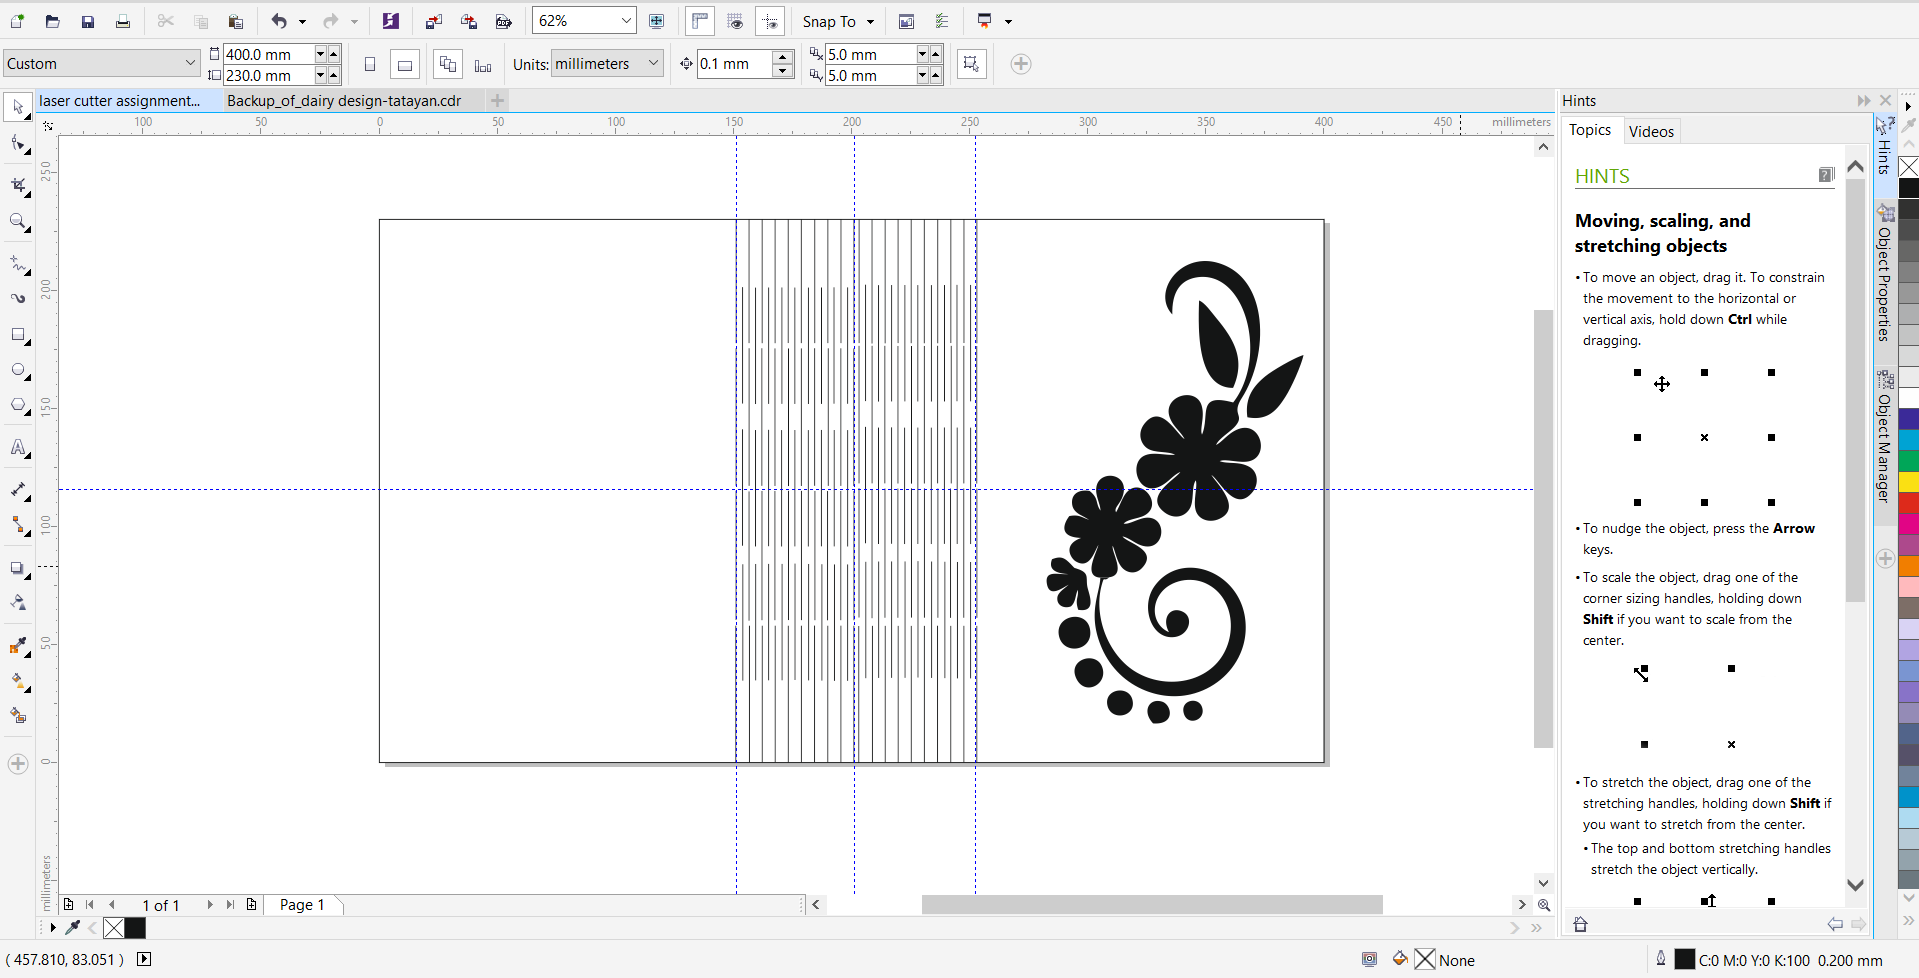The image size is (1919, 978).
Task: Select the Shape tool
Action: click(x=18, y=145)
